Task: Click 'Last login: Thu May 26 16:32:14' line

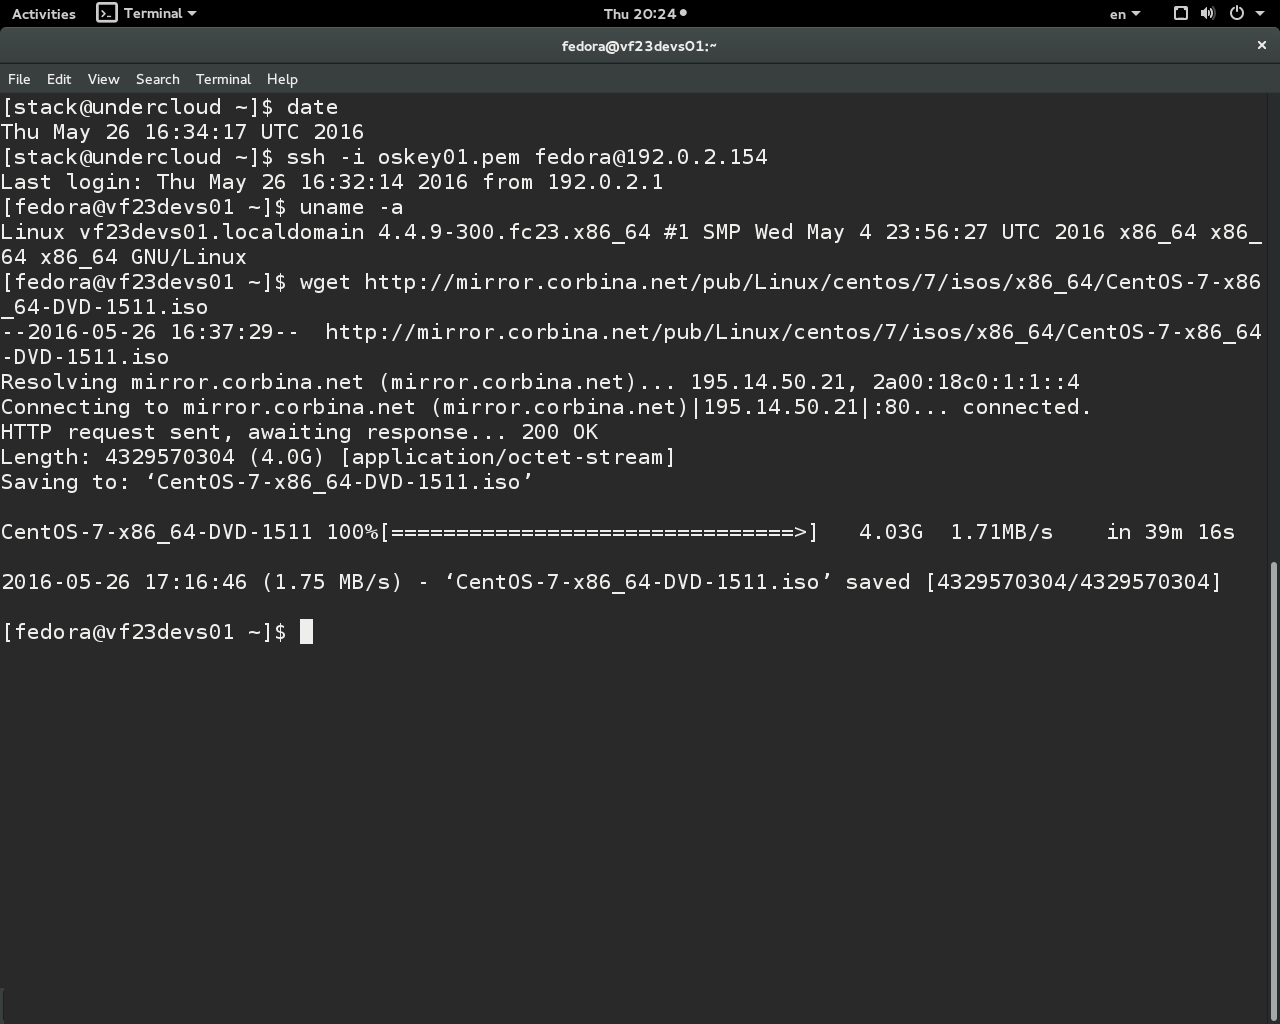Action: [332, 182]
